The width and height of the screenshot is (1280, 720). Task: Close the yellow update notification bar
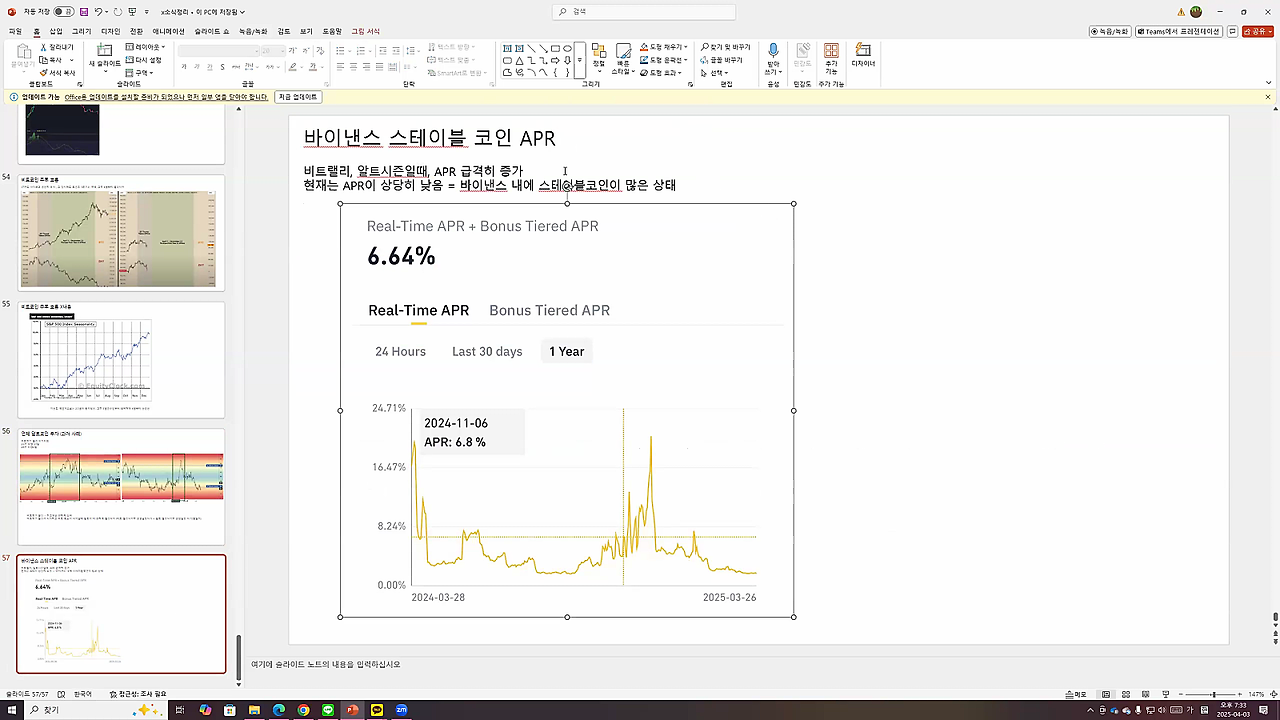[1268, 97]
